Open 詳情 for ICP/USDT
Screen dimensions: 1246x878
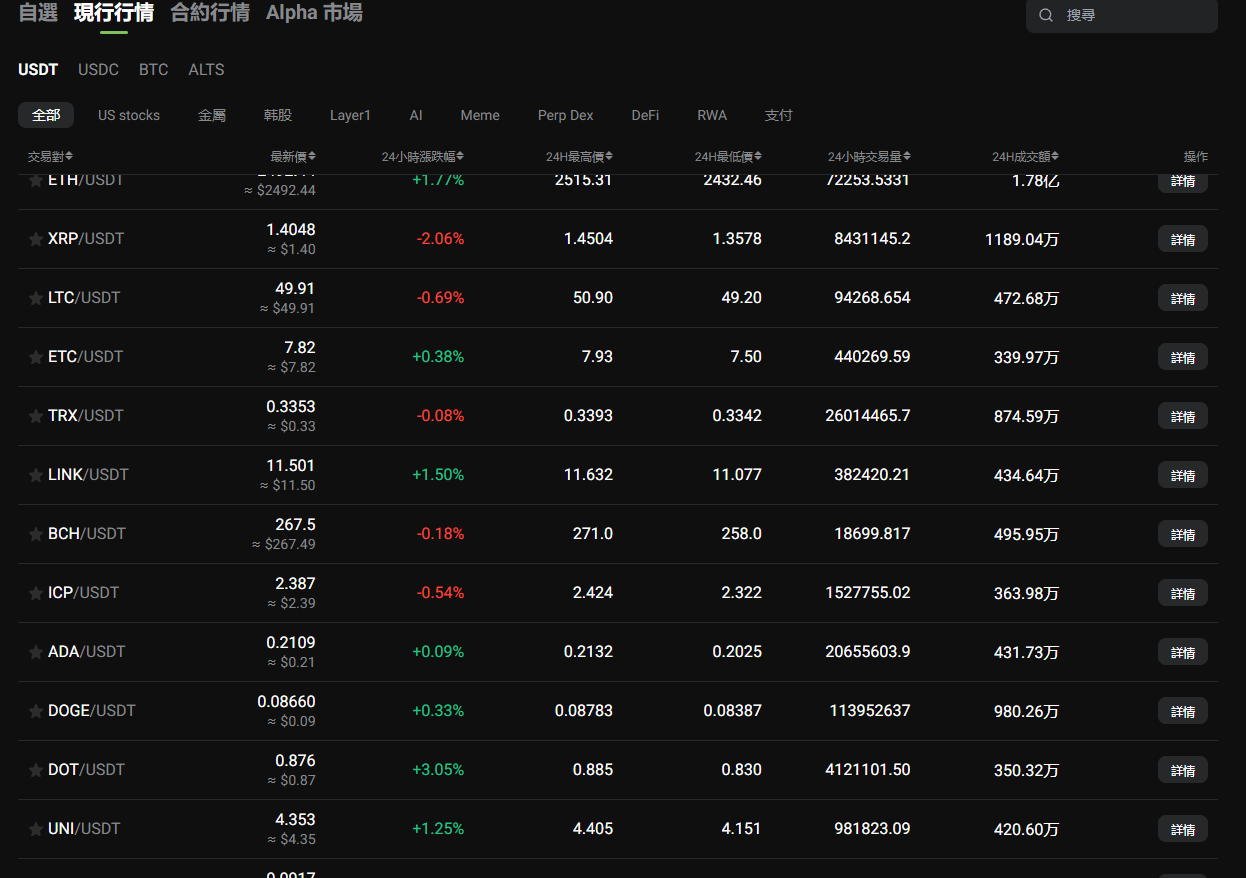[x=1183, y=593]
